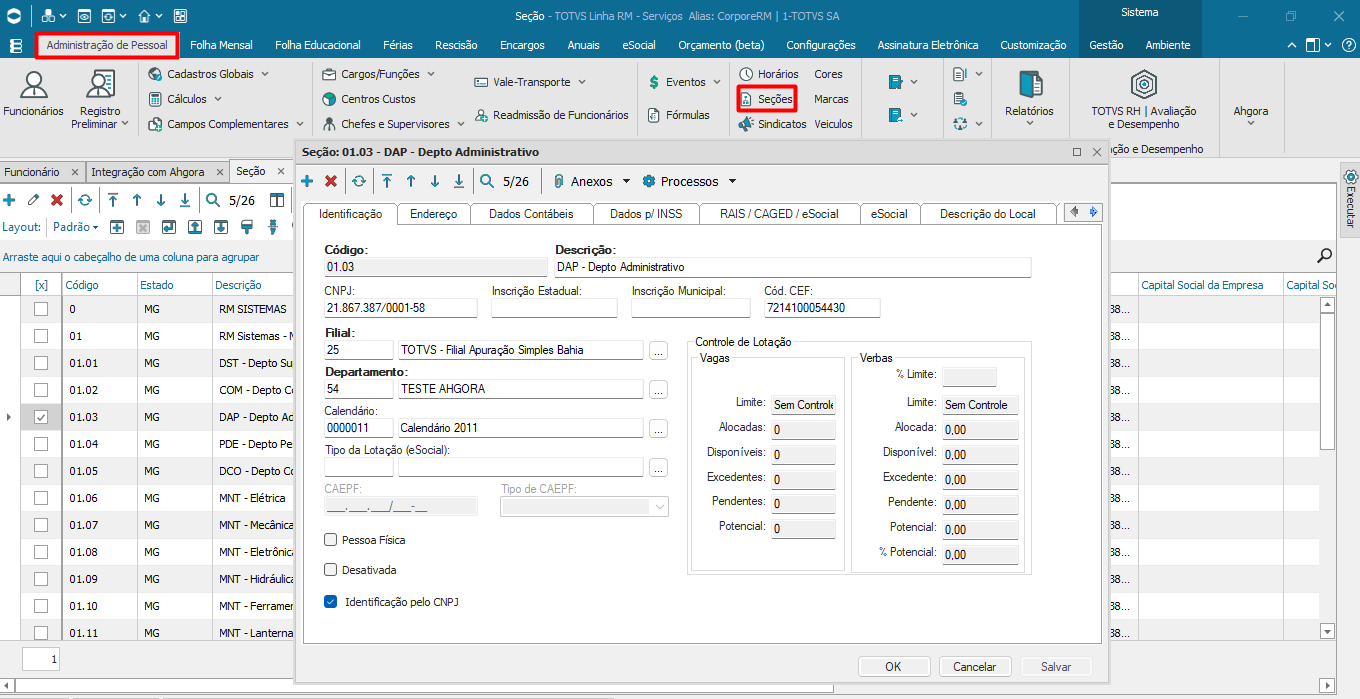Click the Descrição input field
Image resolution: width=1360 pixels, height=699 pixels.
(x=792, y=268)
